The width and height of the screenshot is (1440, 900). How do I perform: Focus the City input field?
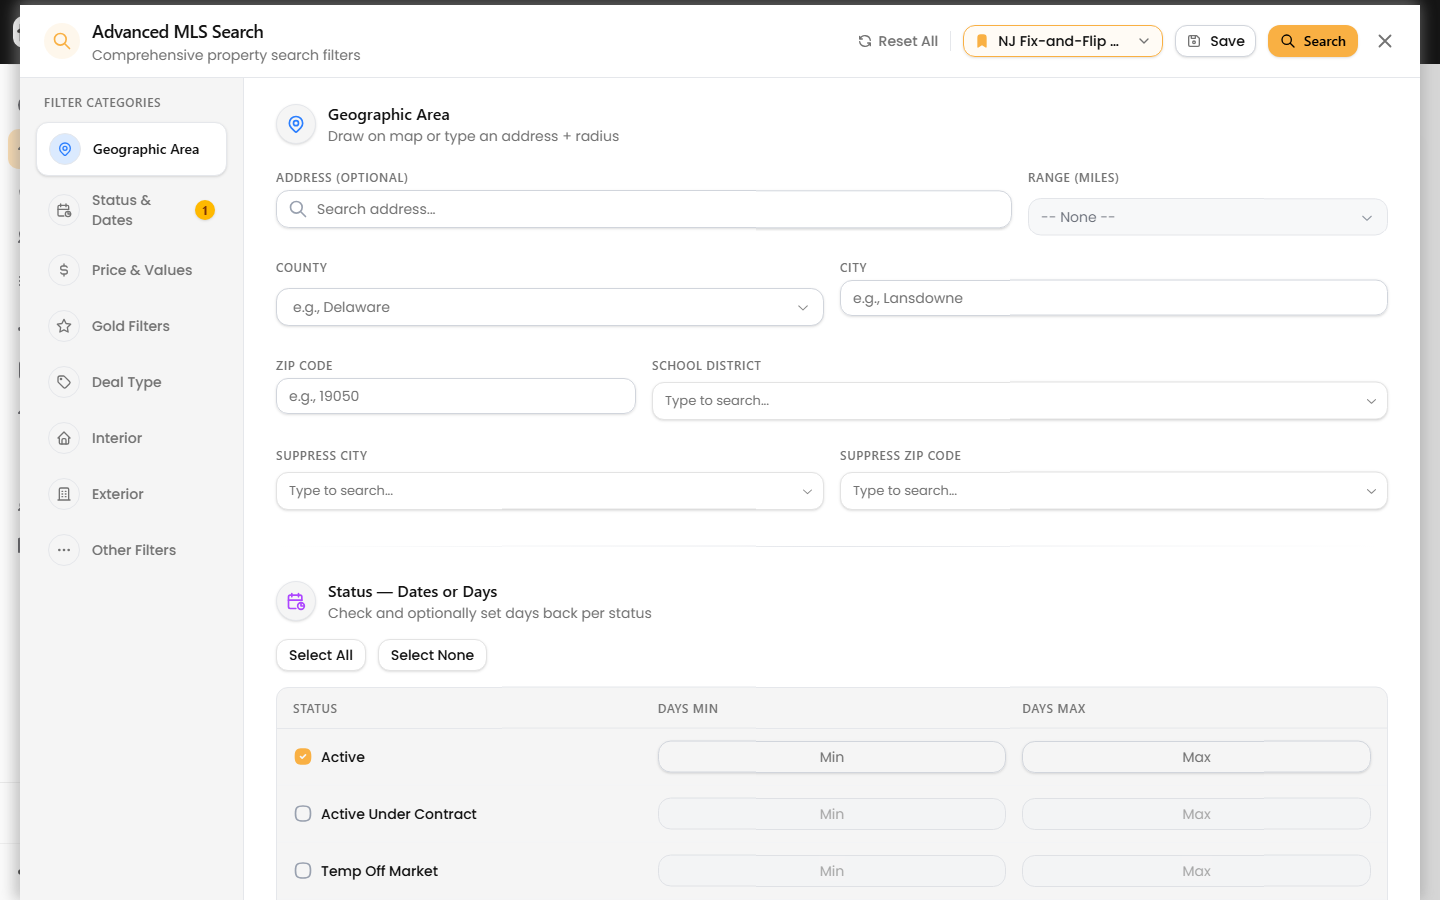pyautogui.click(x=1114, y=298)
